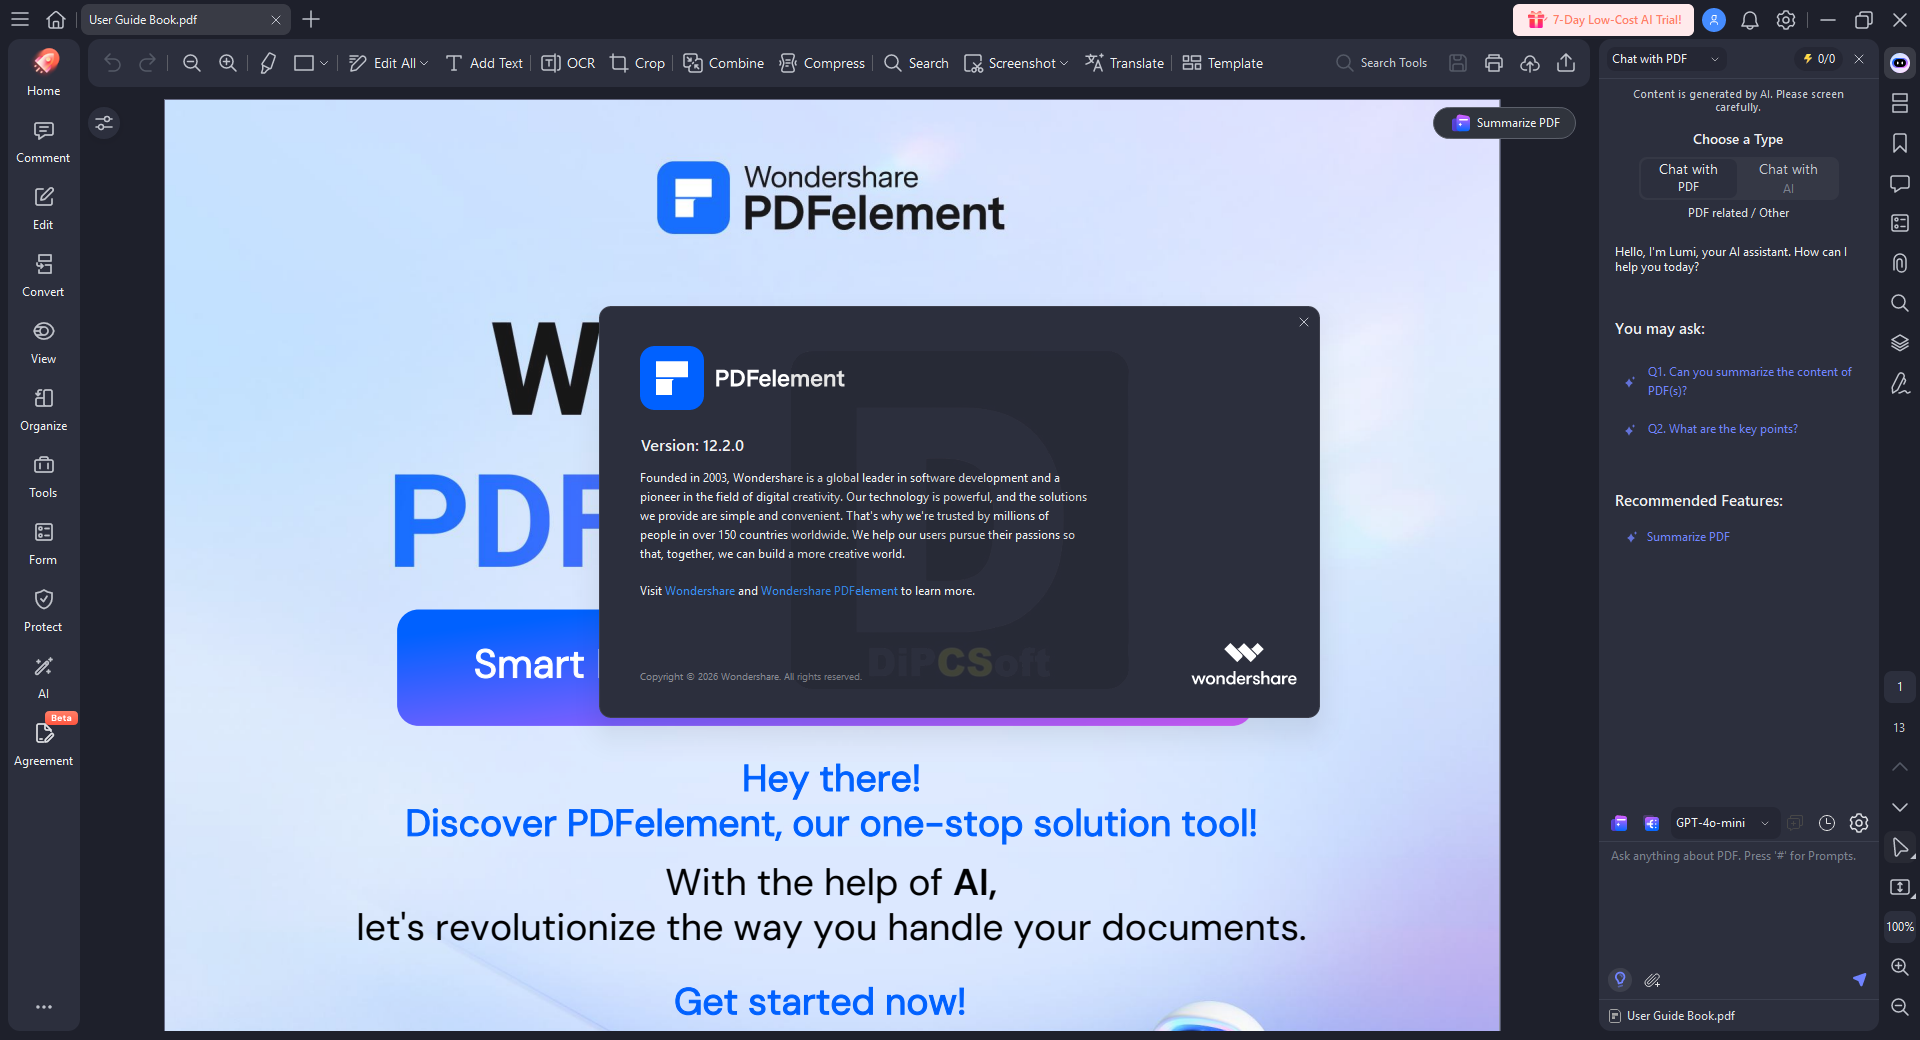
Task: Open the comments list on the right strip
Action: point(1900,183)
